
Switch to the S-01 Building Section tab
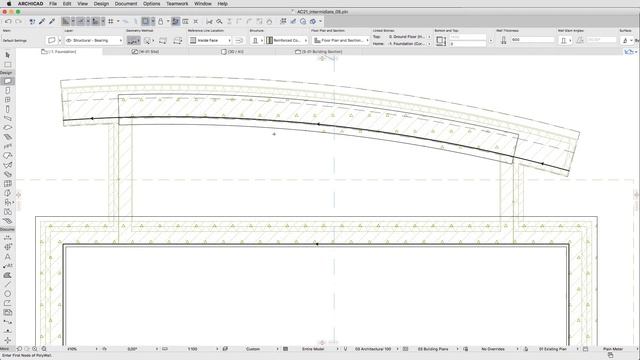tap(319, 52)
